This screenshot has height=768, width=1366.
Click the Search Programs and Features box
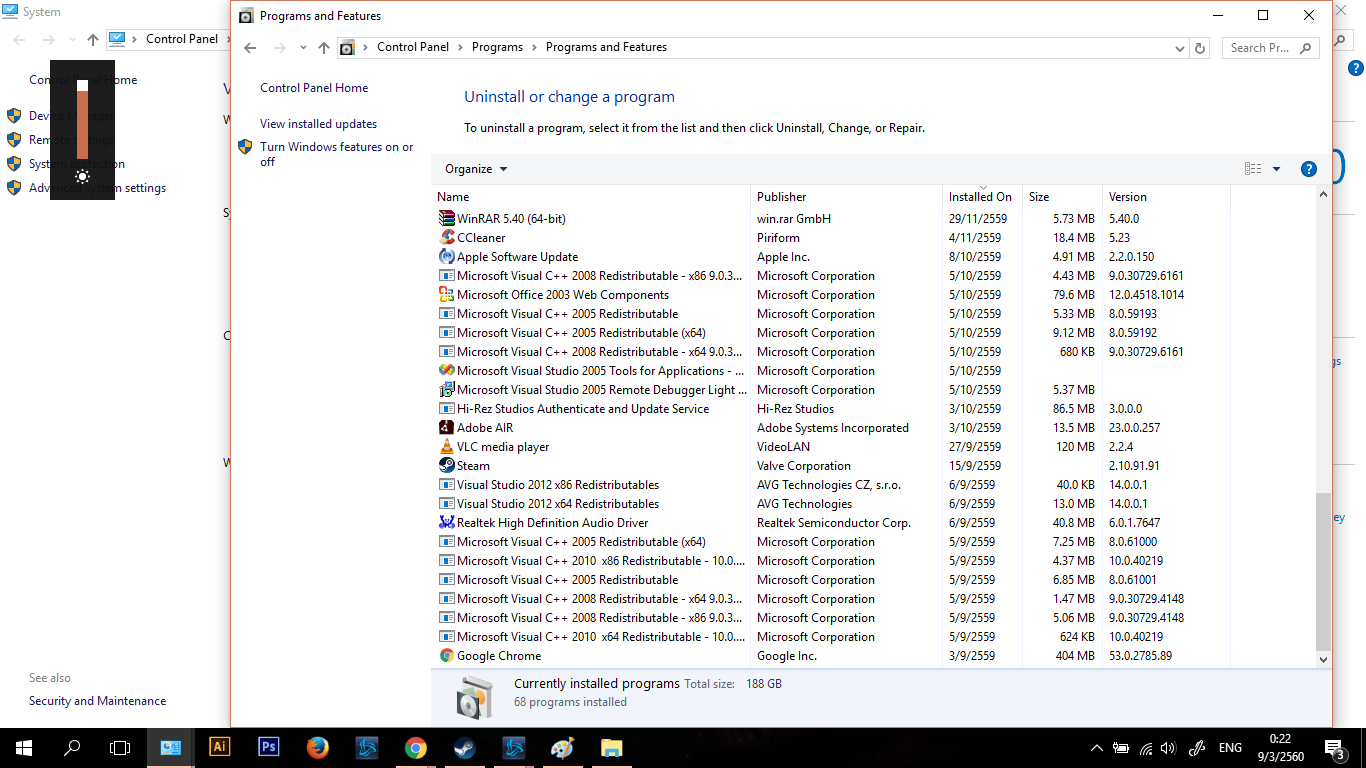1271,47
